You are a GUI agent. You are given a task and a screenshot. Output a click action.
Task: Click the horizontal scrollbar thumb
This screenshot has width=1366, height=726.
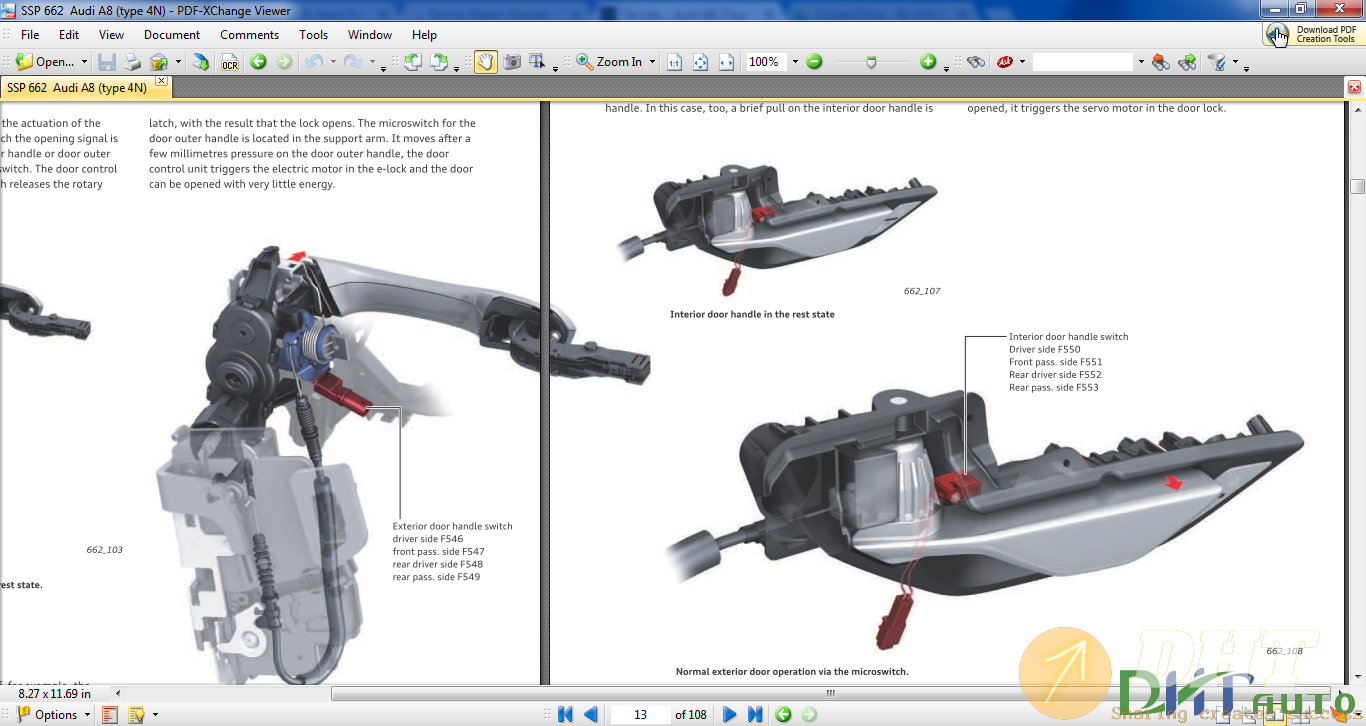point(830,693)
